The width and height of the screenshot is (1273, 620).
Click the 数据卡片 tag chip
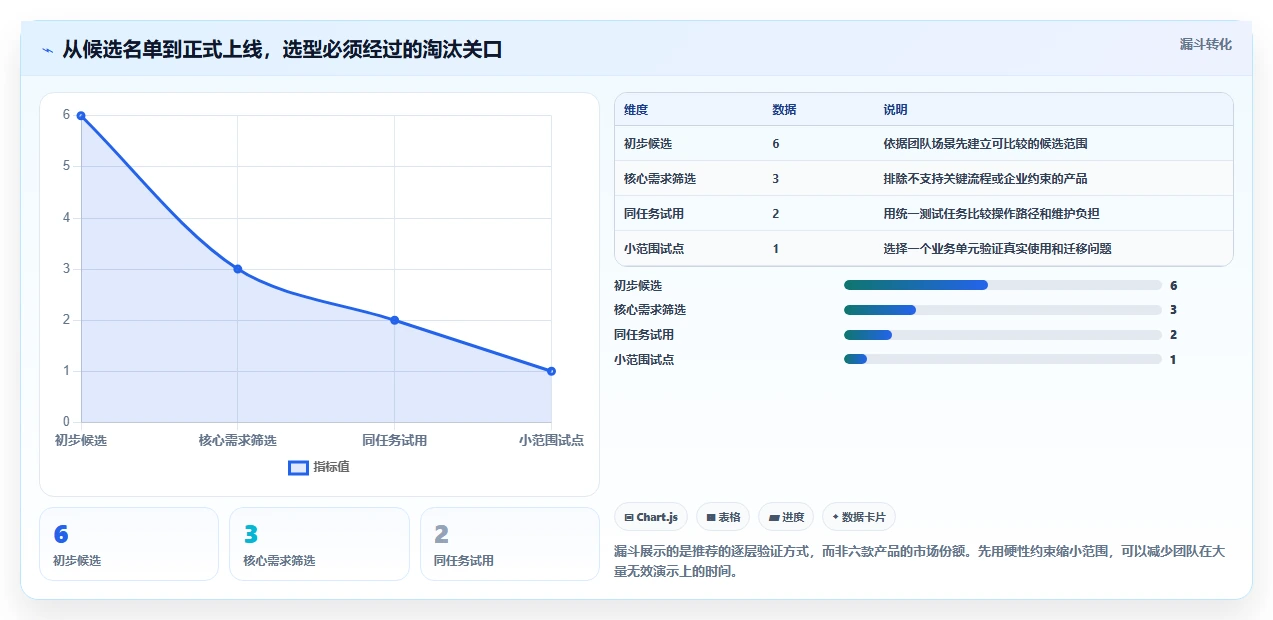click(859, 517)
